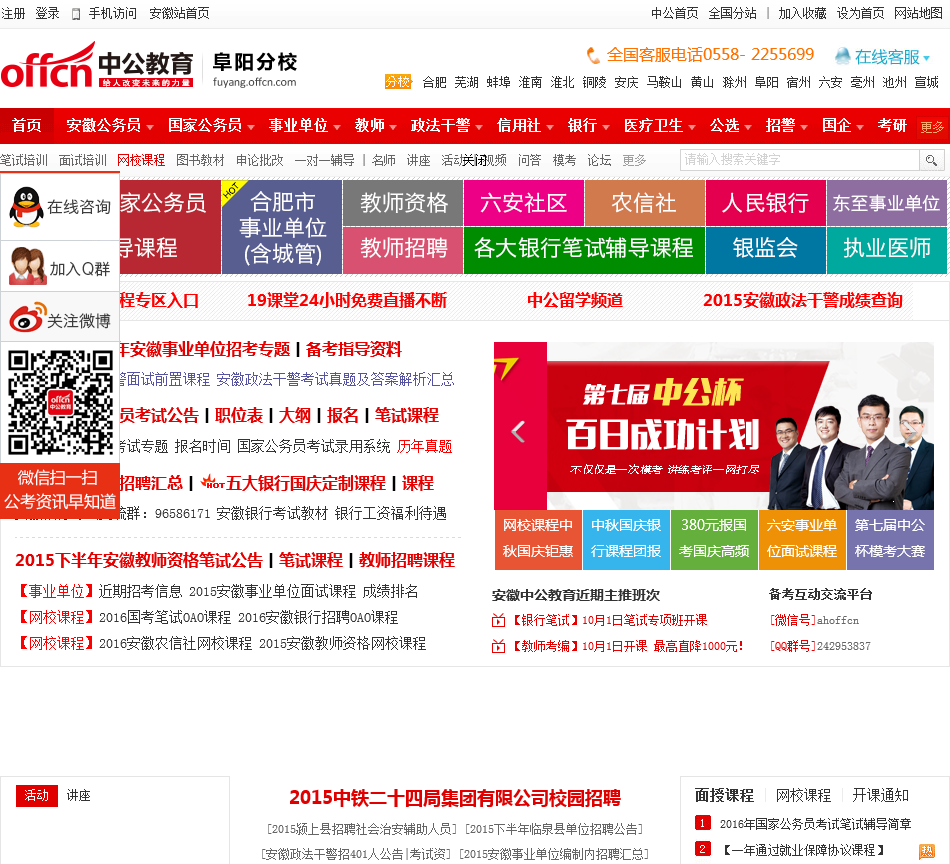Click the HOT flame icon before 五大银行国庆定制课程
The height and width of the screenshot is (864, 950).
pos(212,482)
